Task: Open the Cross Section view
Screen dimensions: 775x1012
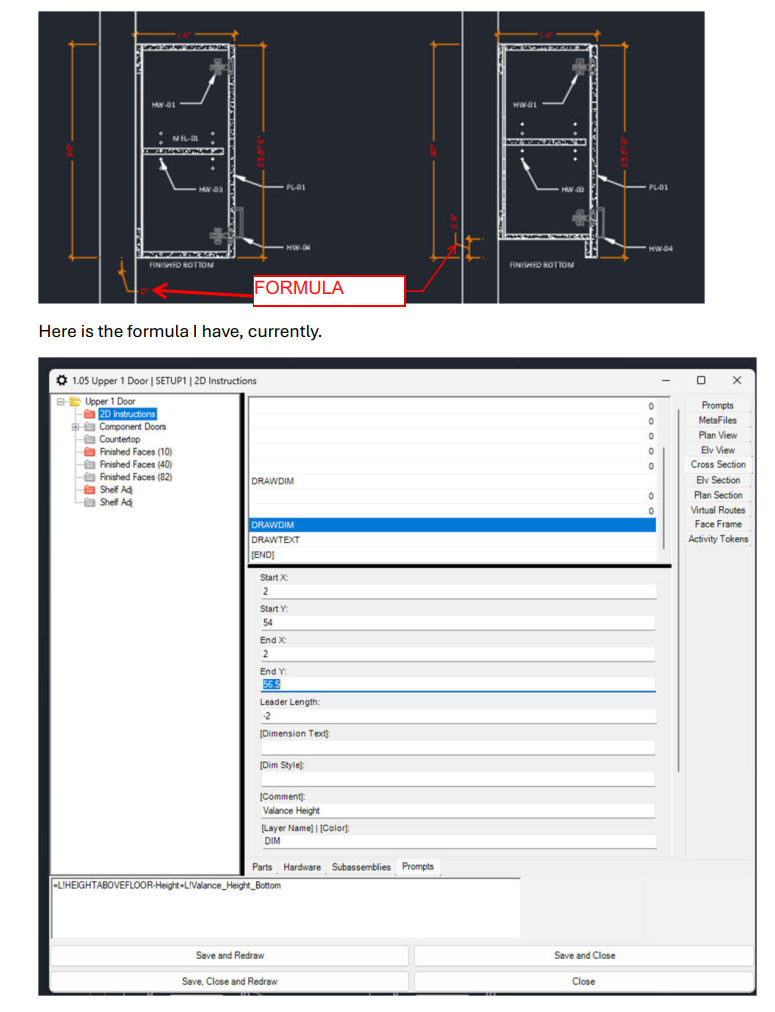Action: click(718, 465)
